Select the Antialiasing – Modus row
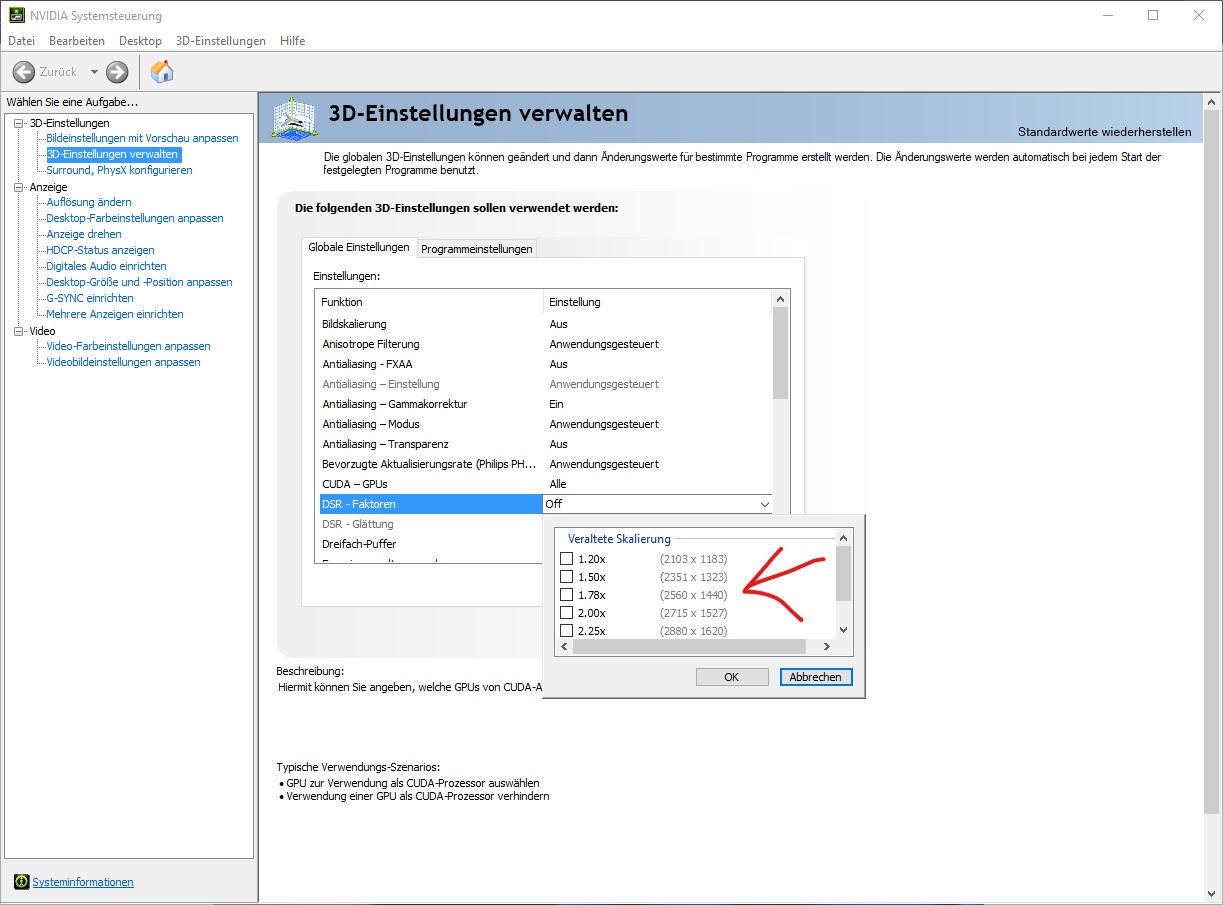The image size is (1223, 905). point(544,424)
